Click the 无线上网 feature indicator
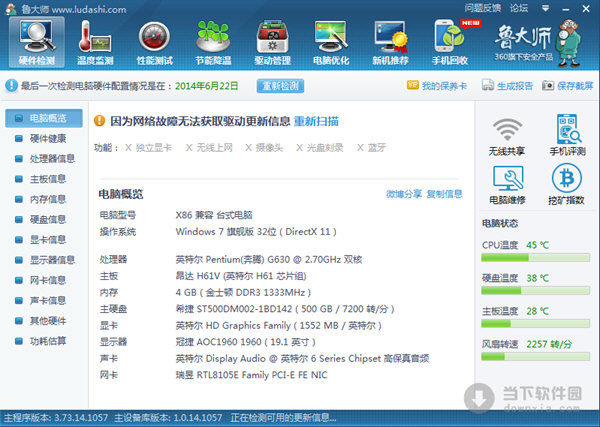This screenshot has height=427, width=600. [x=209, y=148]
